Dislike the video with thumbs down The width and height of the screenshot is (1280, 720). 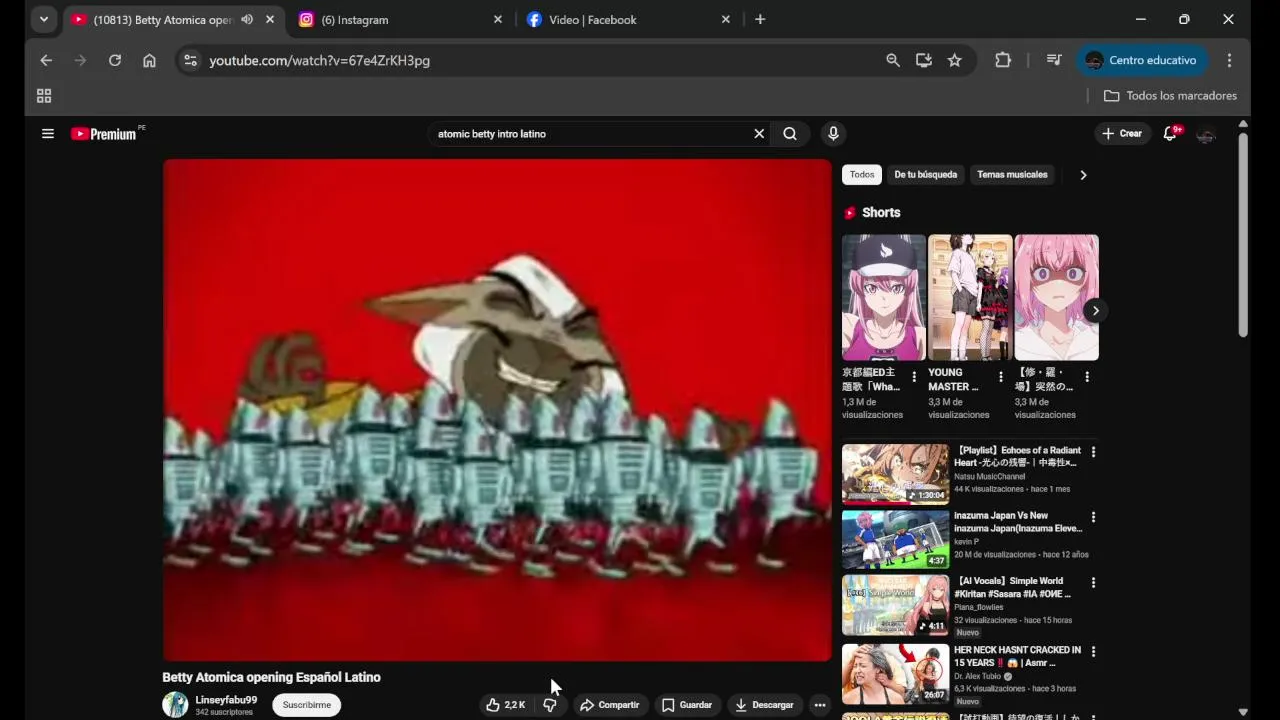550,705
